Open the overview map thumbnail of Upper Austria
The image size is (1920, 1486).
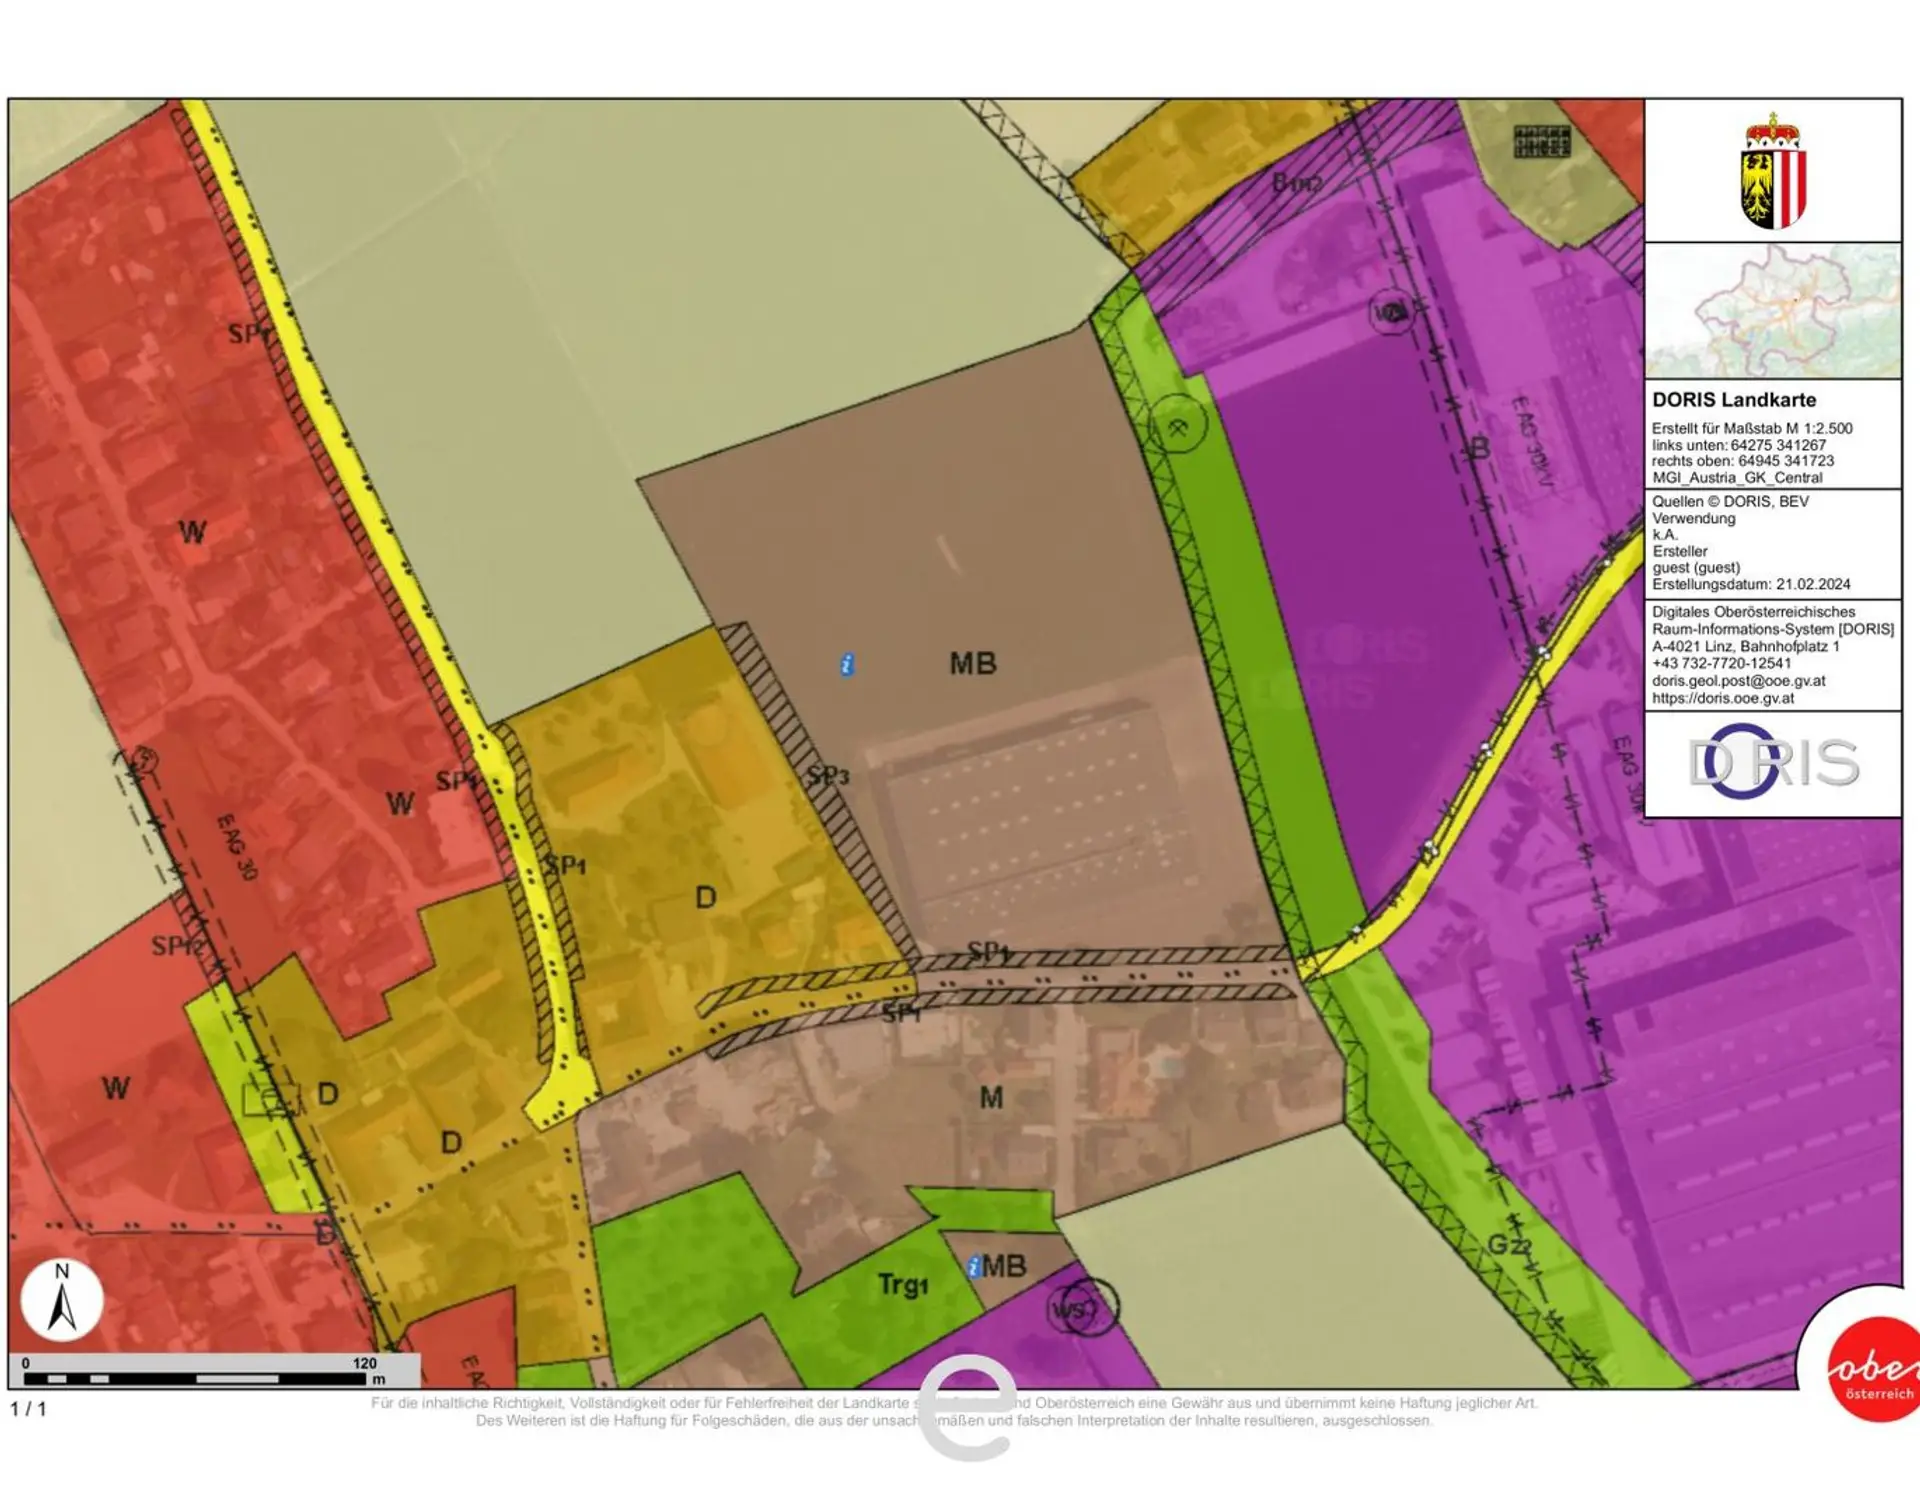(x=1773, y=311)
